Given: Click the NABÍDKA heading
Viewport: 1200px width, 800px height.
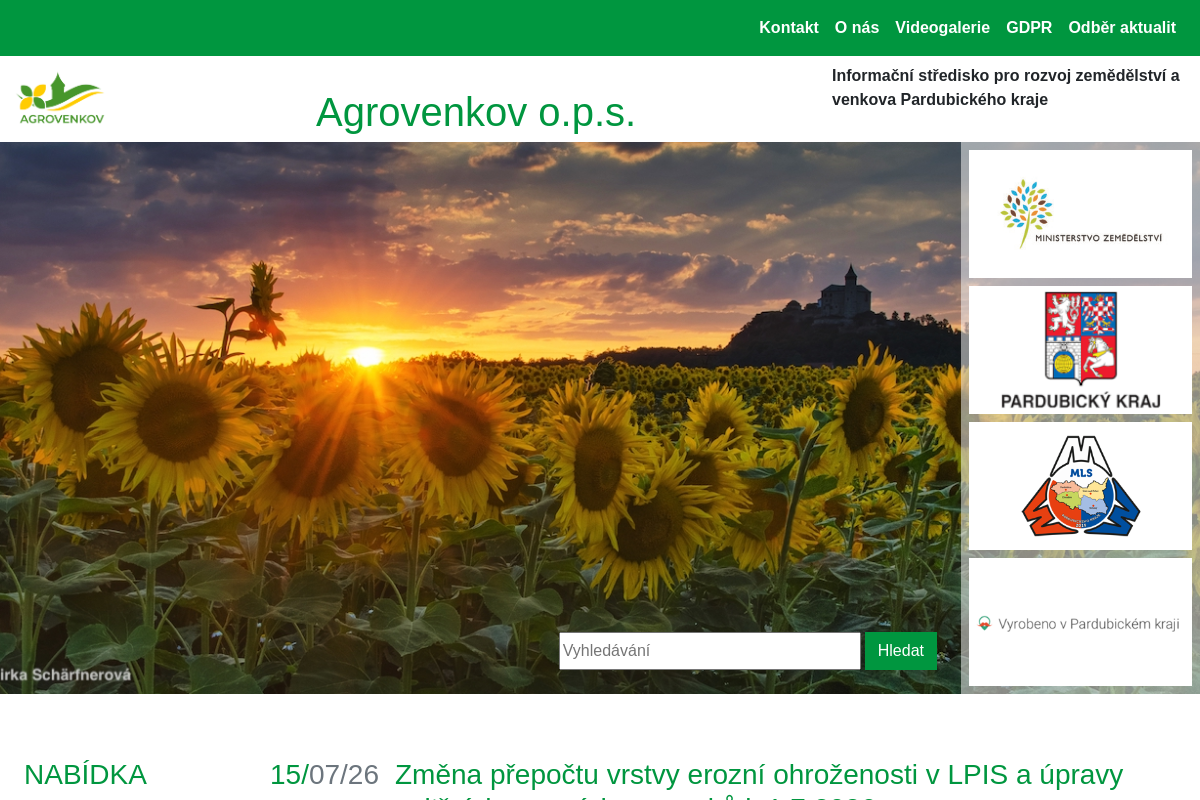Looking at the screenshot, I should [x=86, y=775].
